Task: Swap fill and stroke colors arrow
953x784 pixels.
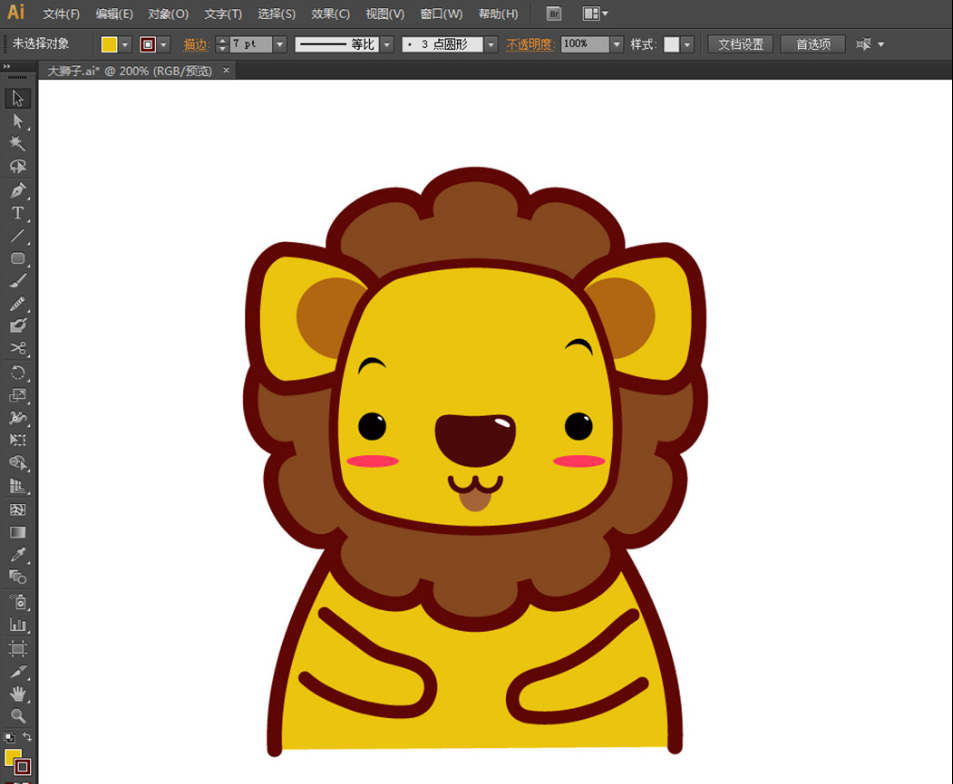Action: [x=28, y=738]
